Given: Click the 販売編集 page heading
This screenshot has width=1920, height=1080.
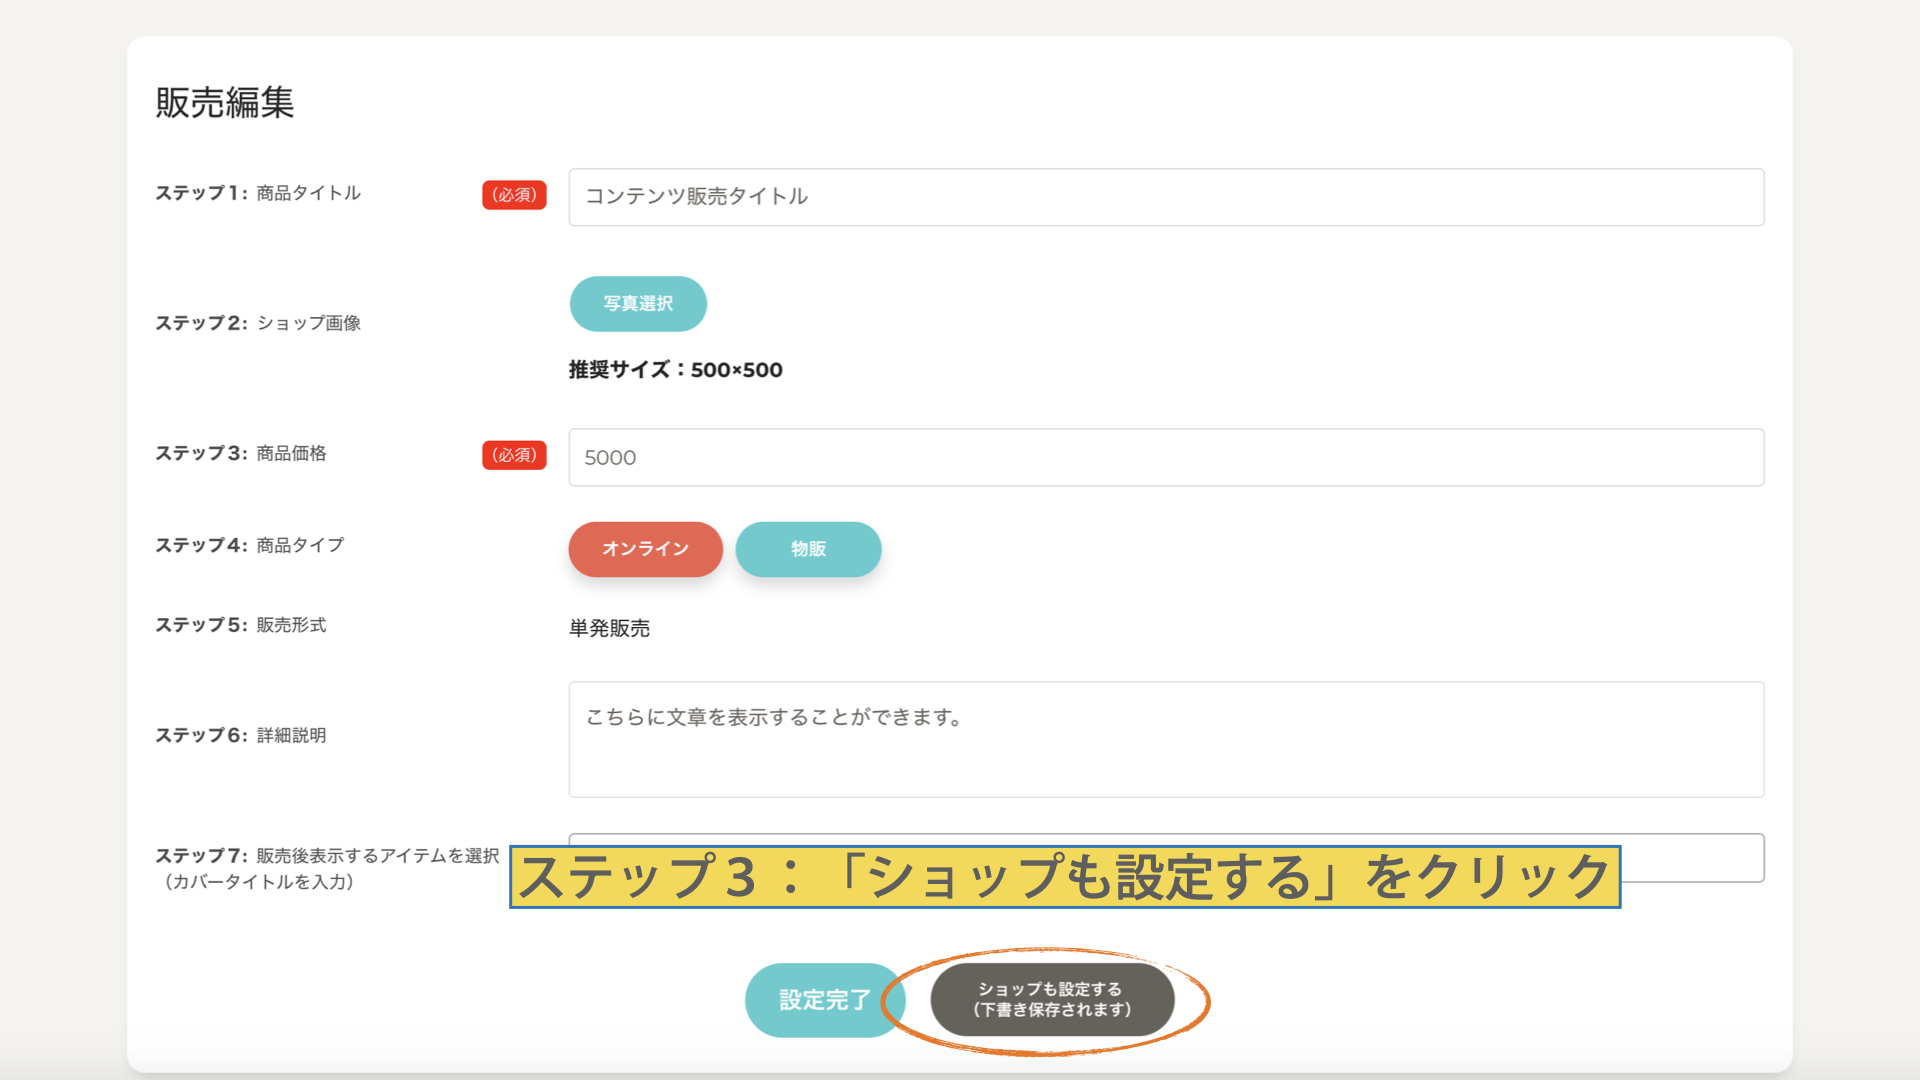Looking at the screenshot, I should (x=225, y=102).
